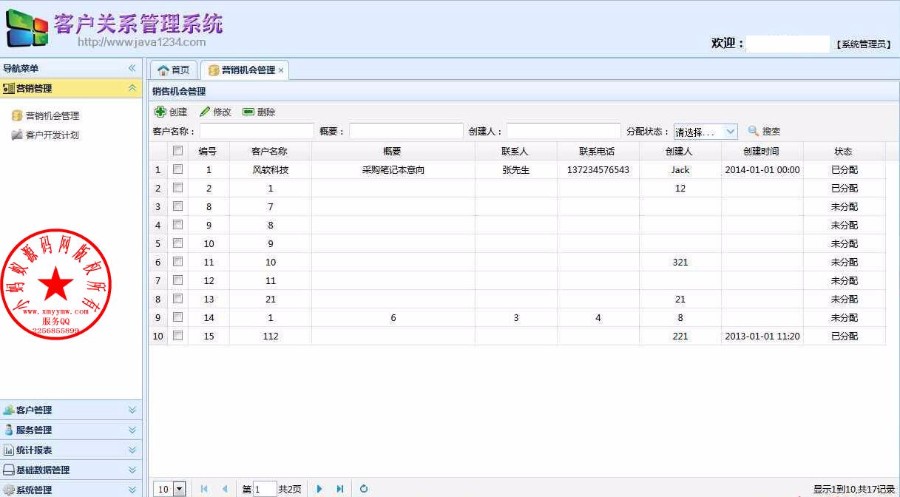Click the 状态 column header

[x=844, y=151]
